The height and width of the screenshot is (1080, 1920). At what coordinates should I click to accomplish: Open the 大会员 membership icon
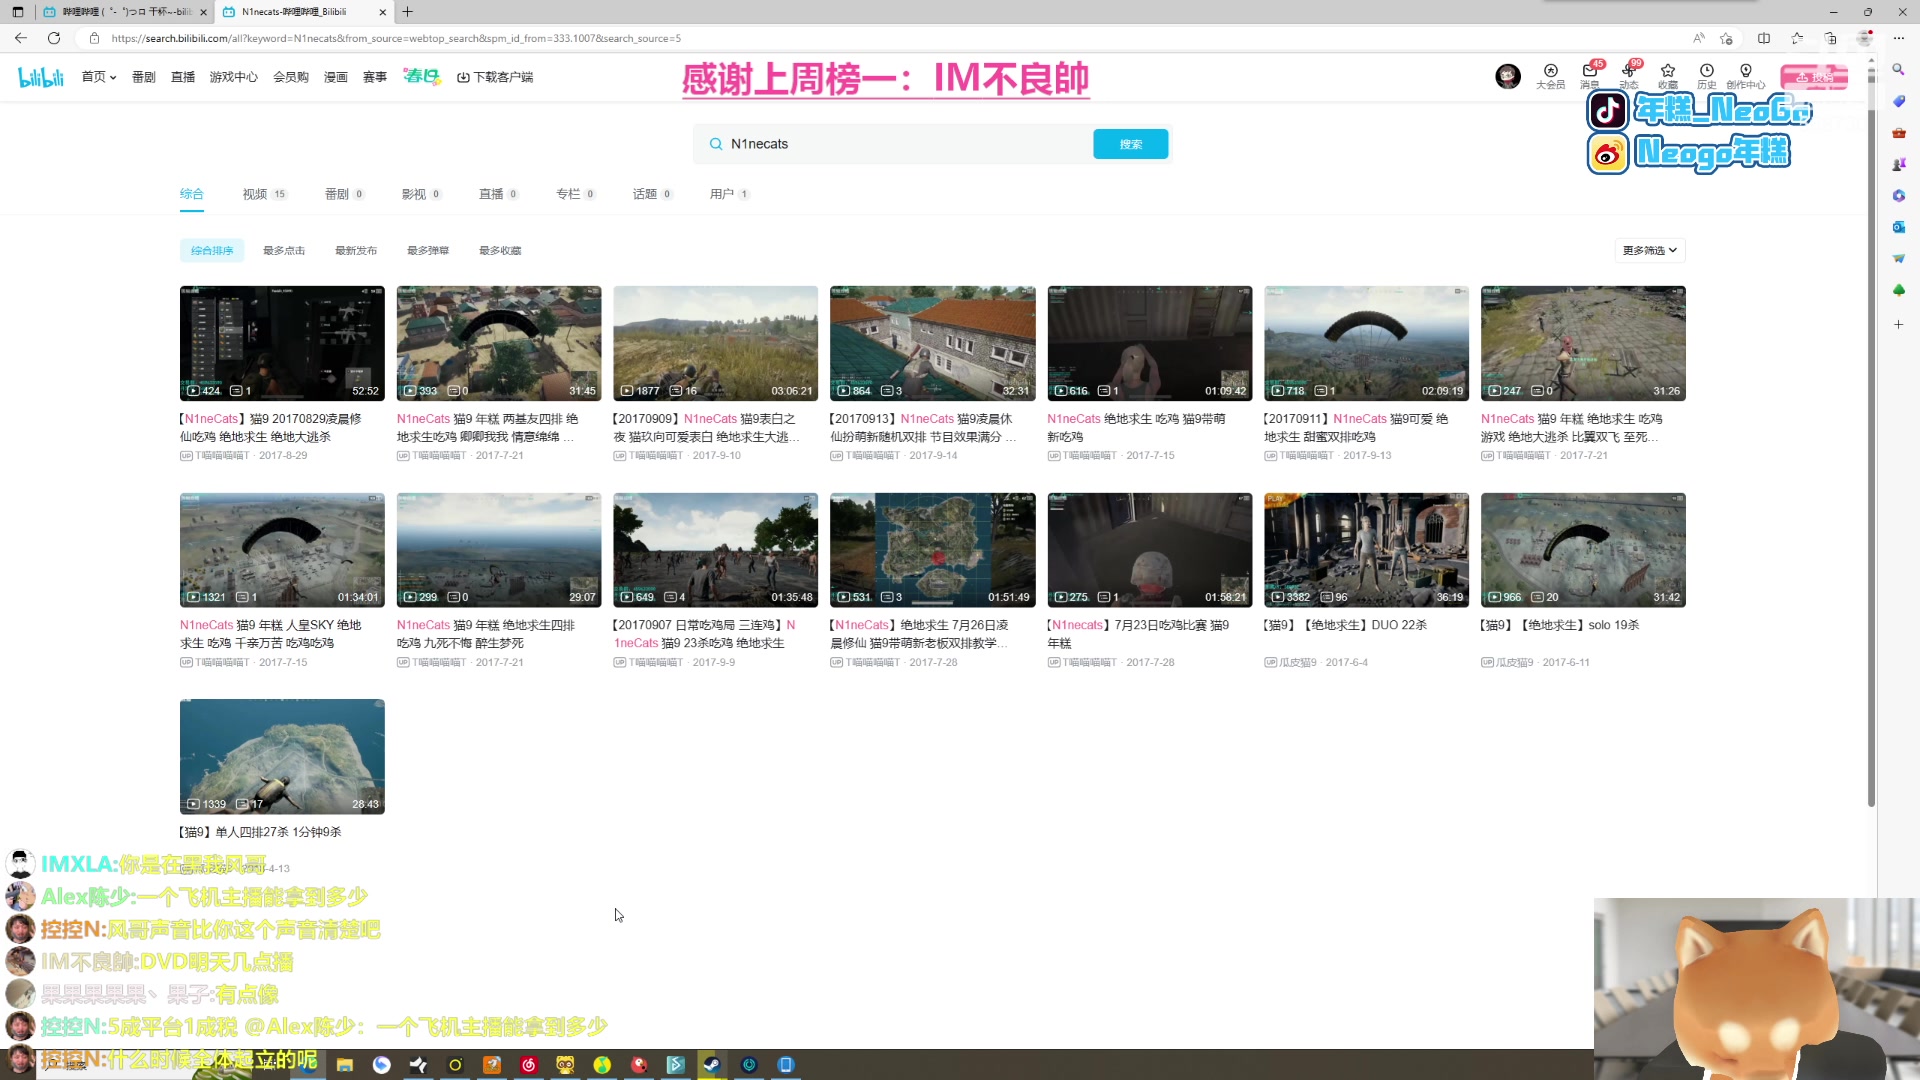click(x=1550, y=76)
